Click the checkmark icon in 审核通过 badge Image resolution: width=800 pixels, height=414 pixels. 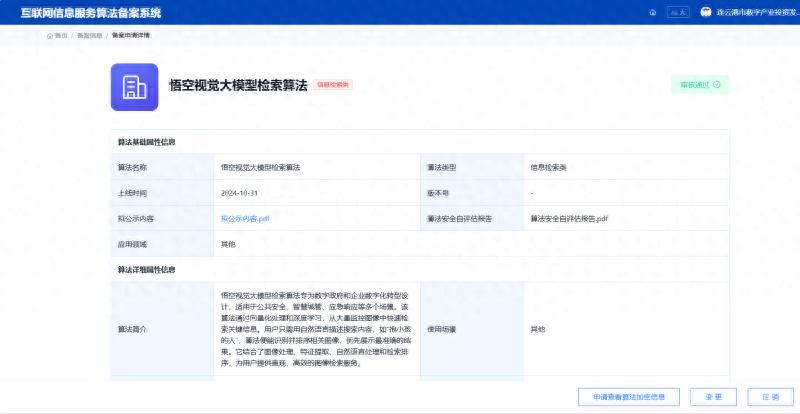[716, 85]
